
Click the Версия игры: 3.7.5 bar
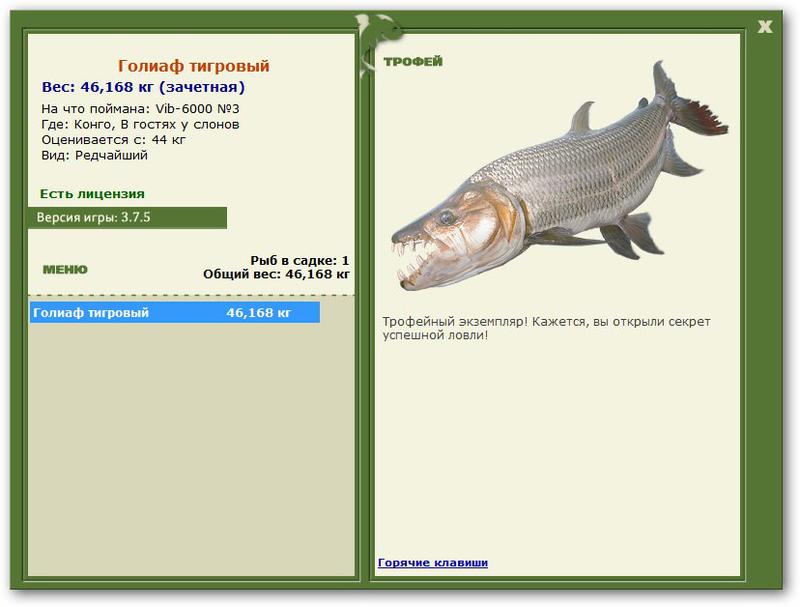coord(128,218)
